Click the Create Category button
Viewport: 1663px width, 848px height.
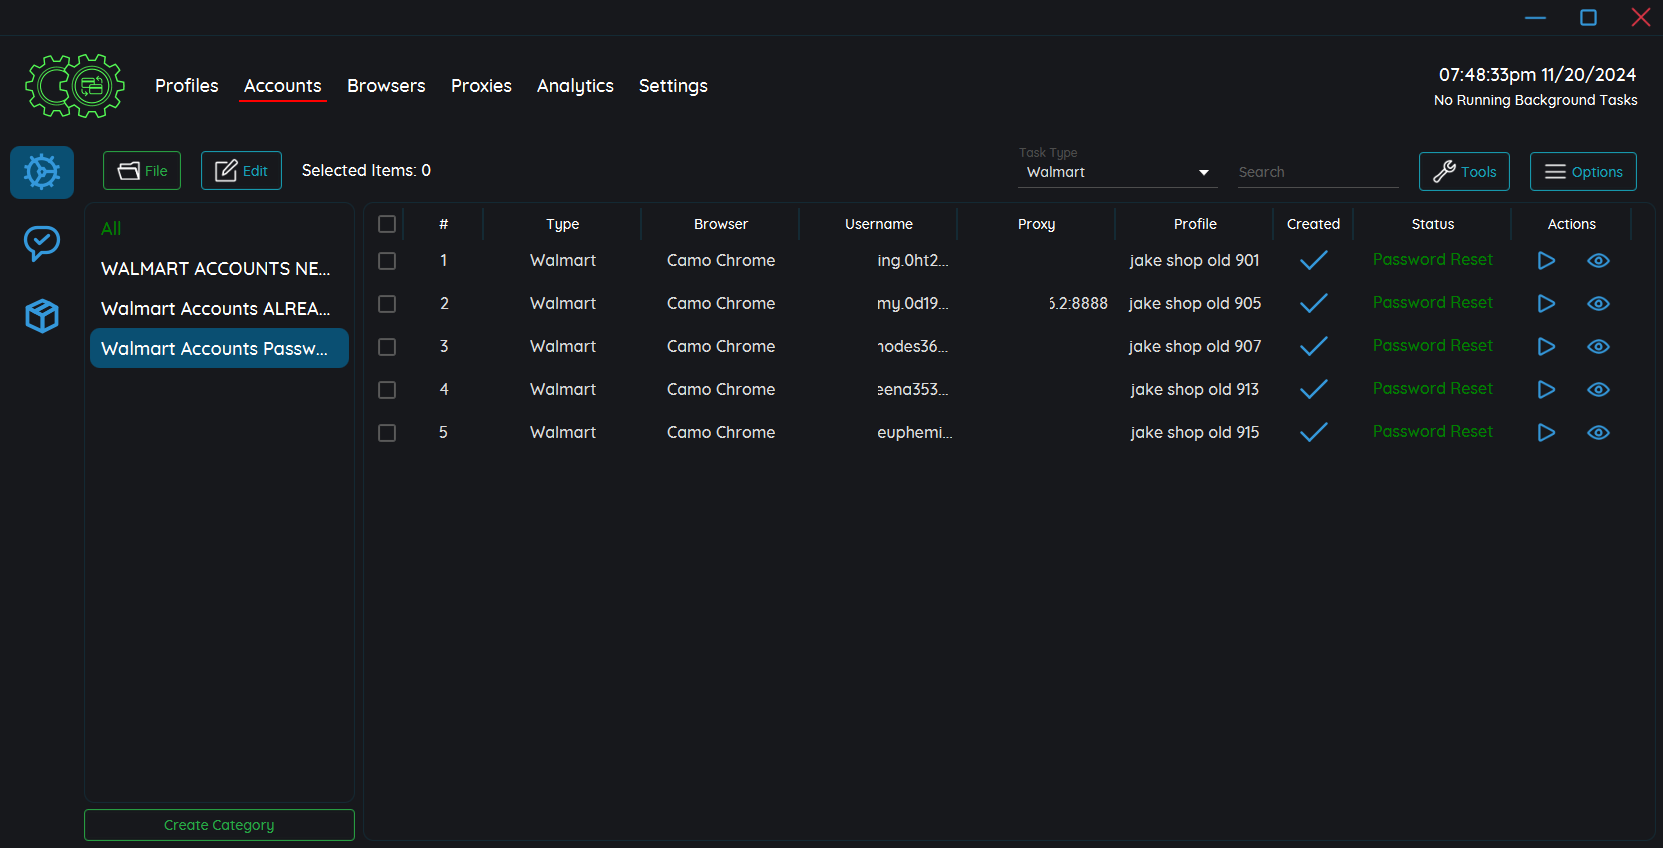pyautogui.click(x=219, y=825)
